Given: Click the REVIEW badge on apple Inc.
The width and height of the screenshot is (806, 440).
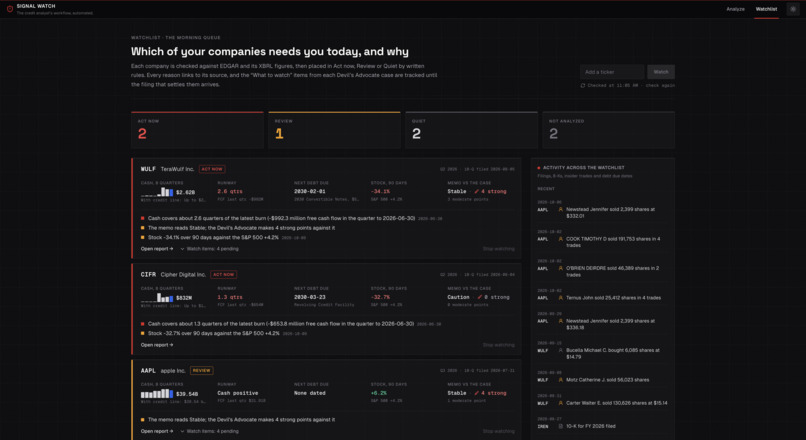Looking at the screenshot, I should click(202, 371).
